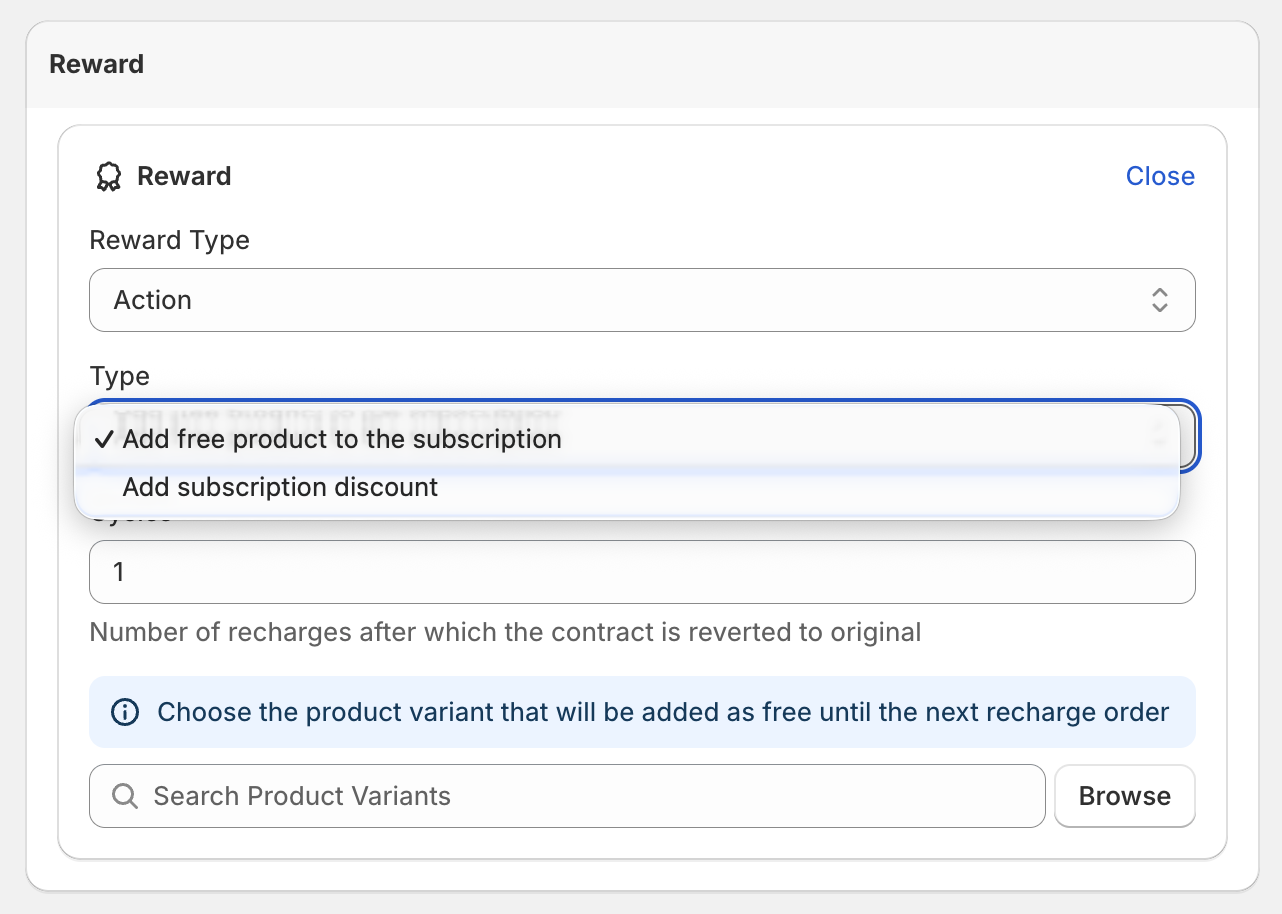The width and height of the screenshot is (1282, 914).
Task: Click the Choose the product variant banner text
Action: (662, 712)
